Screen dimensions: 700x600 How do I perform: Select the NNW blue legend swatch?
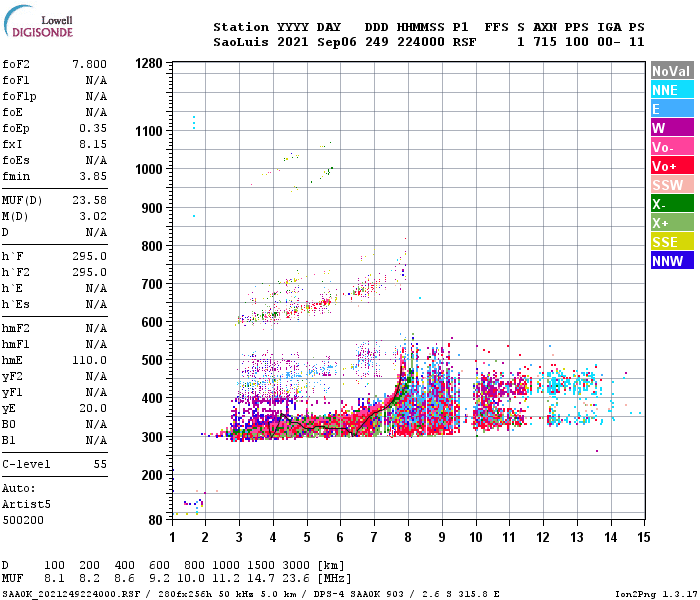pyautogui.click(x=672, y=261)
